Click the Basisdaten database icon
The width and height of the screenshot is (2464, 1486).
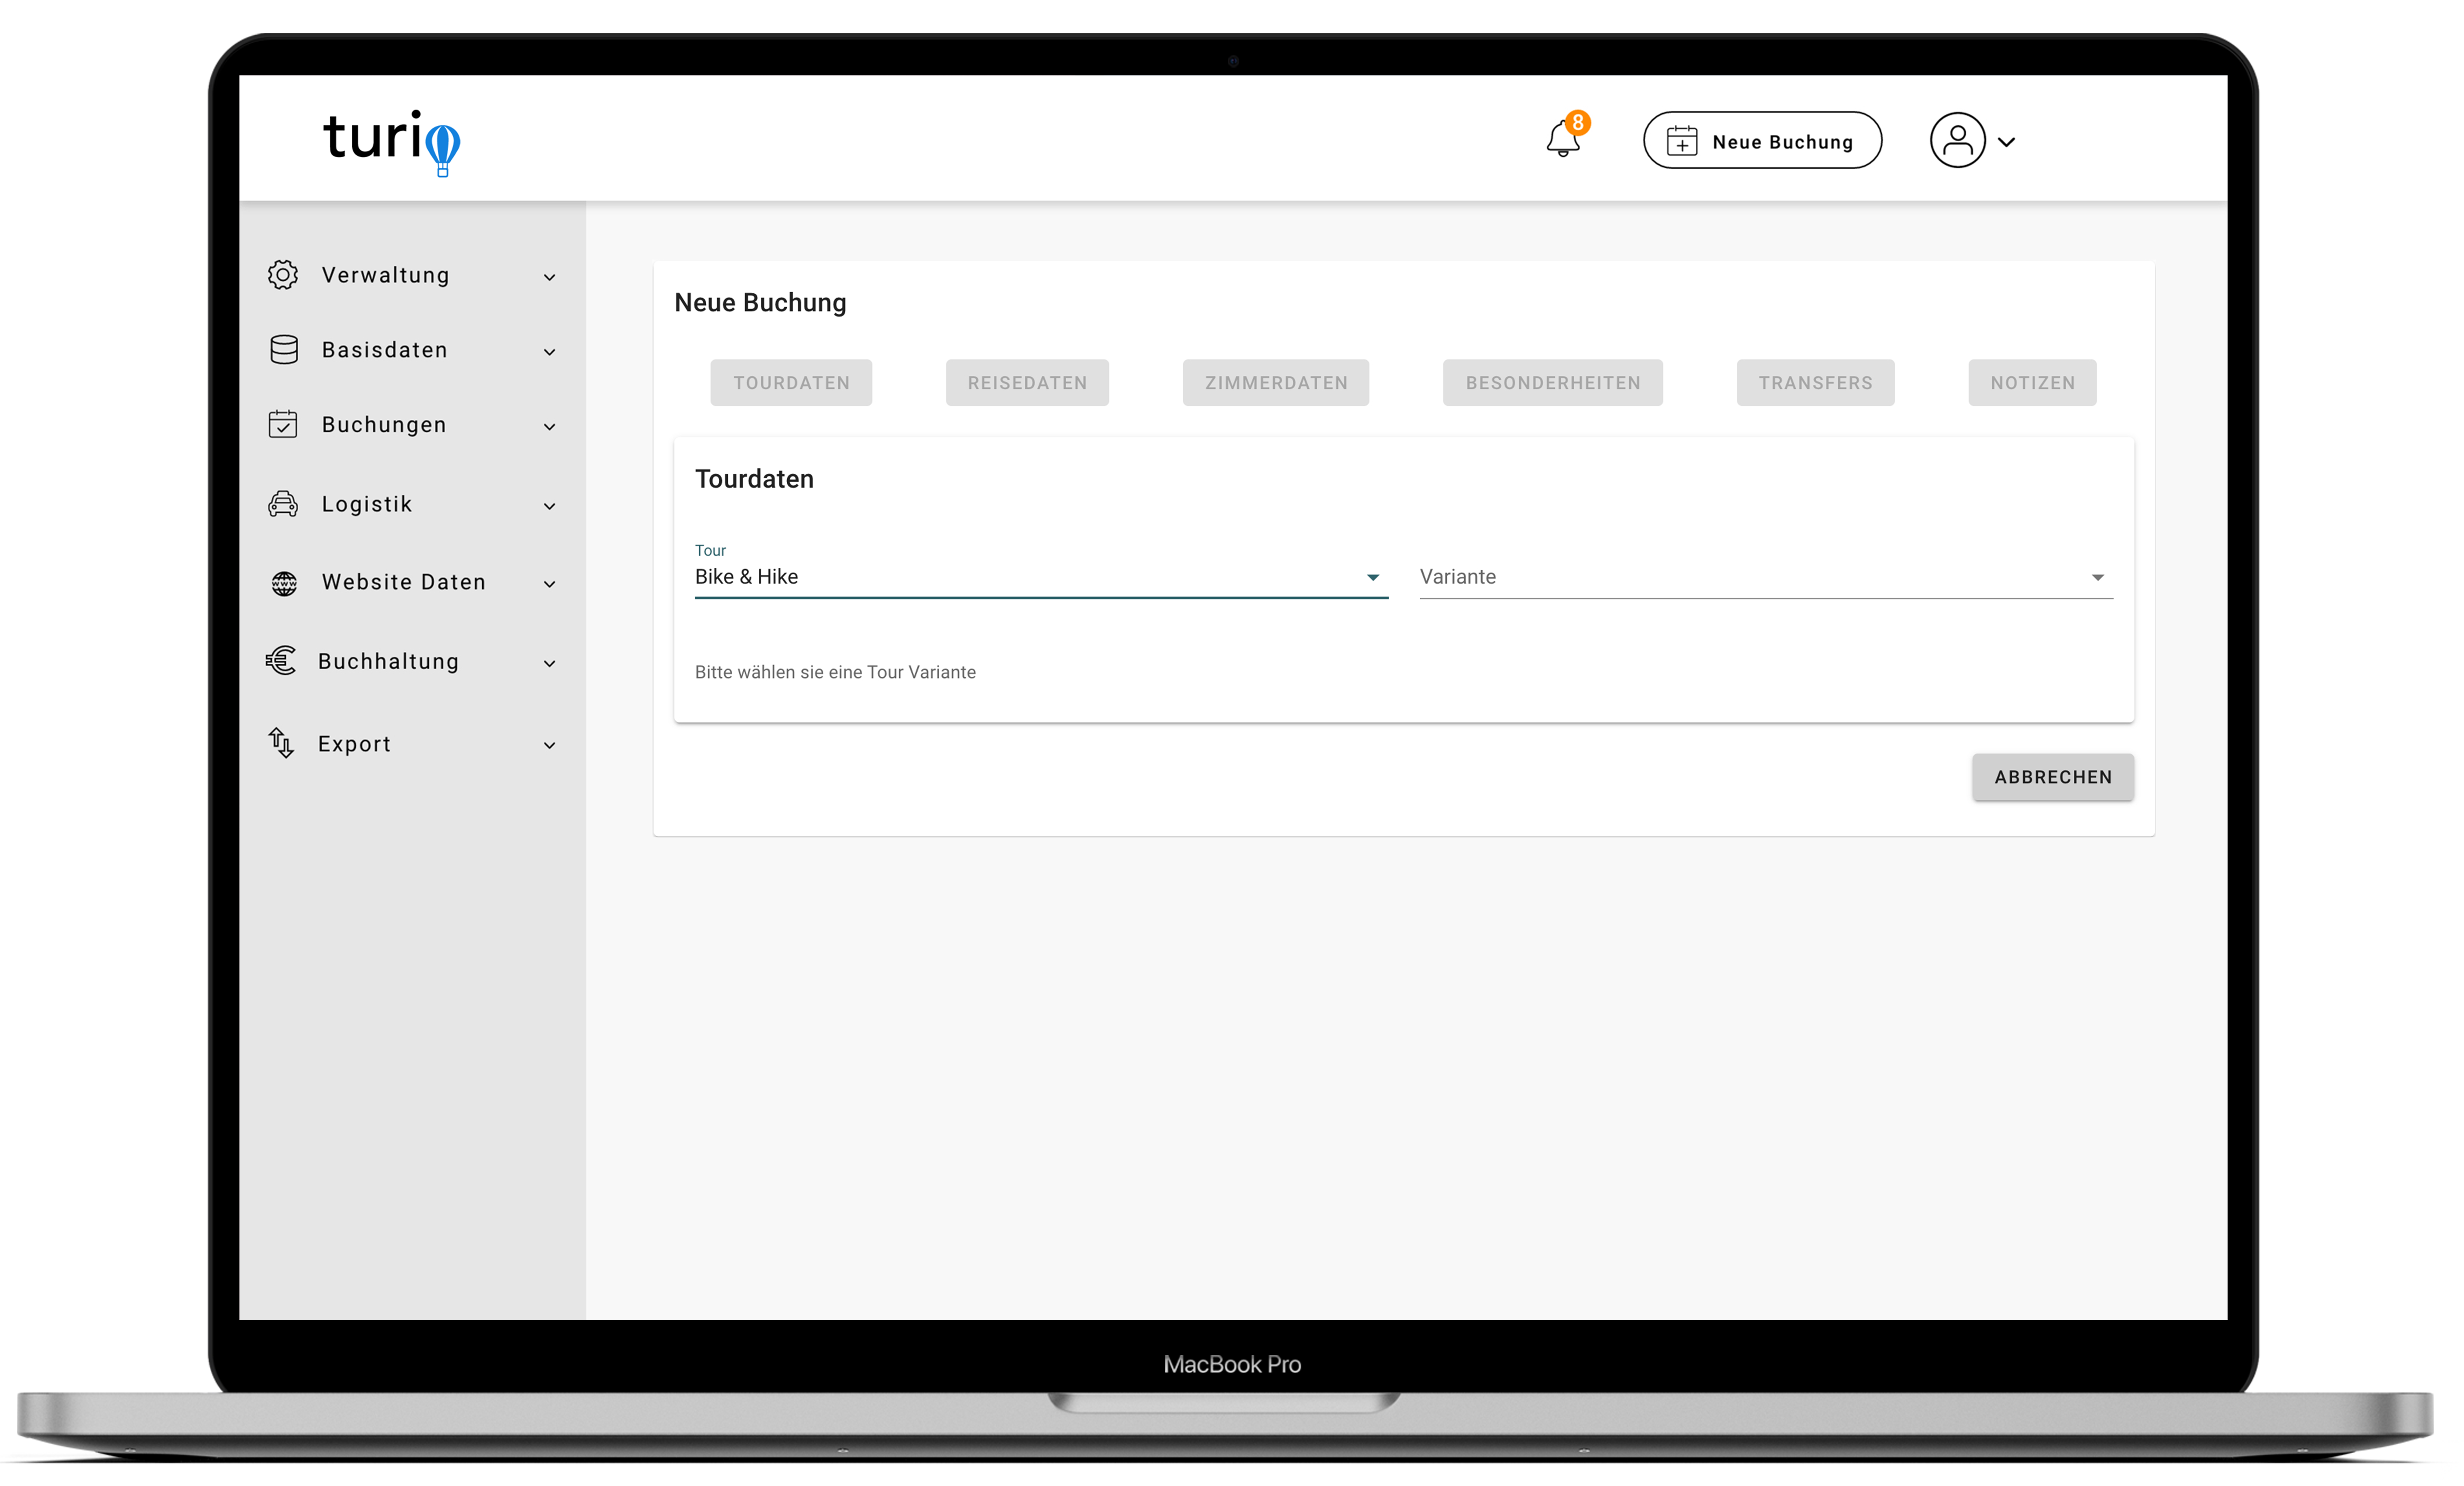284,350
